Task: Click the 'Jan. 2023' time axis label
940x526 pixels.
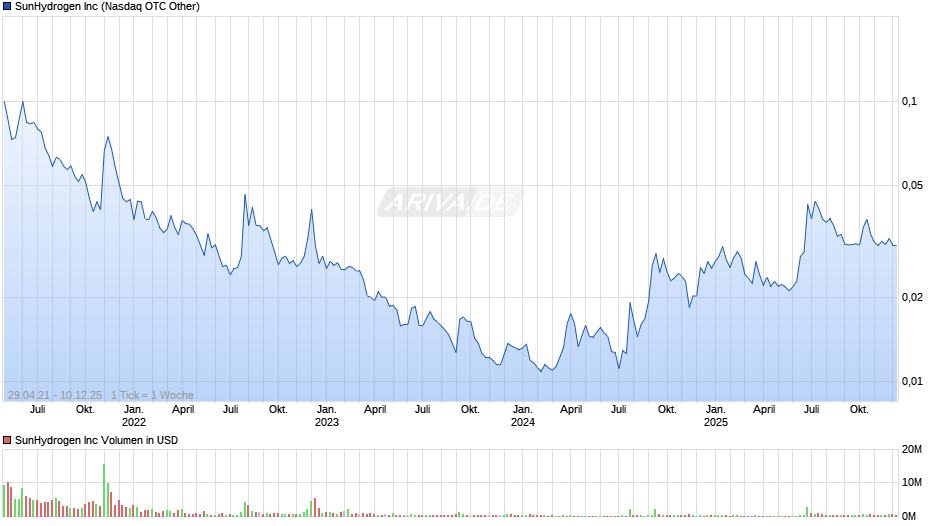Action: click(x=327, y=416)
